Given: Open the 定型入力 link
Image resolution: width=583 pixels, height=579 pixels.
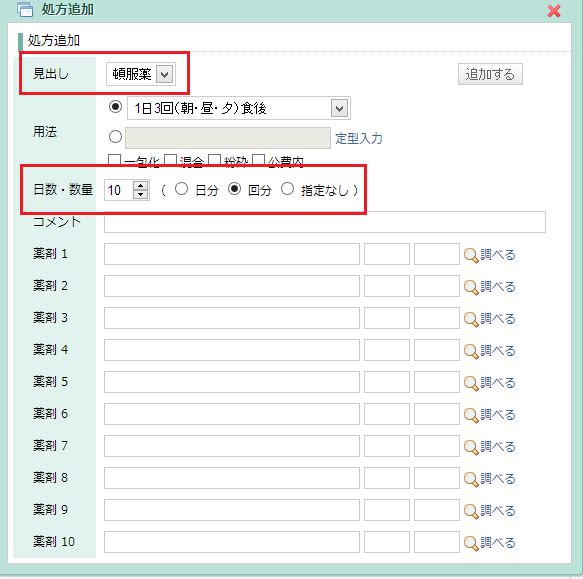Looking at the screenshot, I should tap(359, 139).
